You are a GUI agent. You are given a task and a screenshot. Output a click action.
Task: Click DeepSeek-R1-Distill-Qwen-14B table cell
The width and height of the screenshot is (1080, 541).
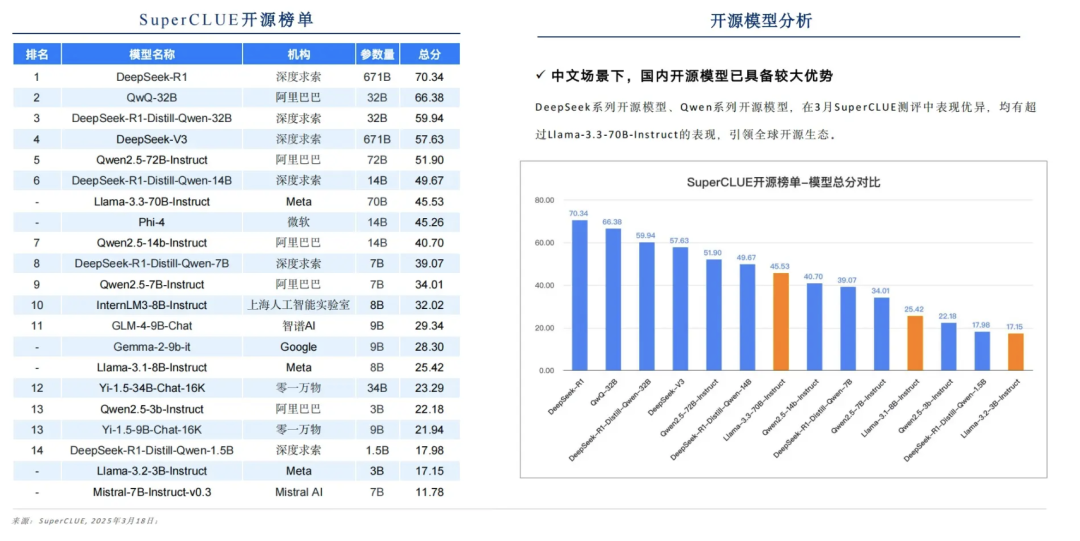152,181
